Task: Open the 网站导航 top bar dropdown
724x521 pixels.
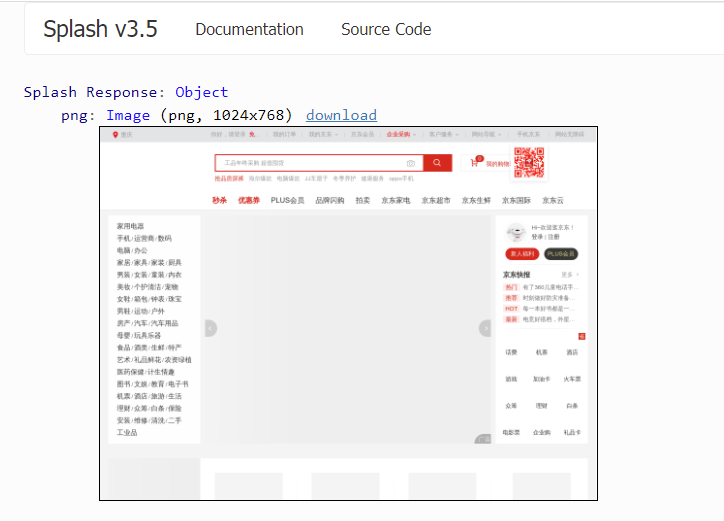Action: point(486,134)
